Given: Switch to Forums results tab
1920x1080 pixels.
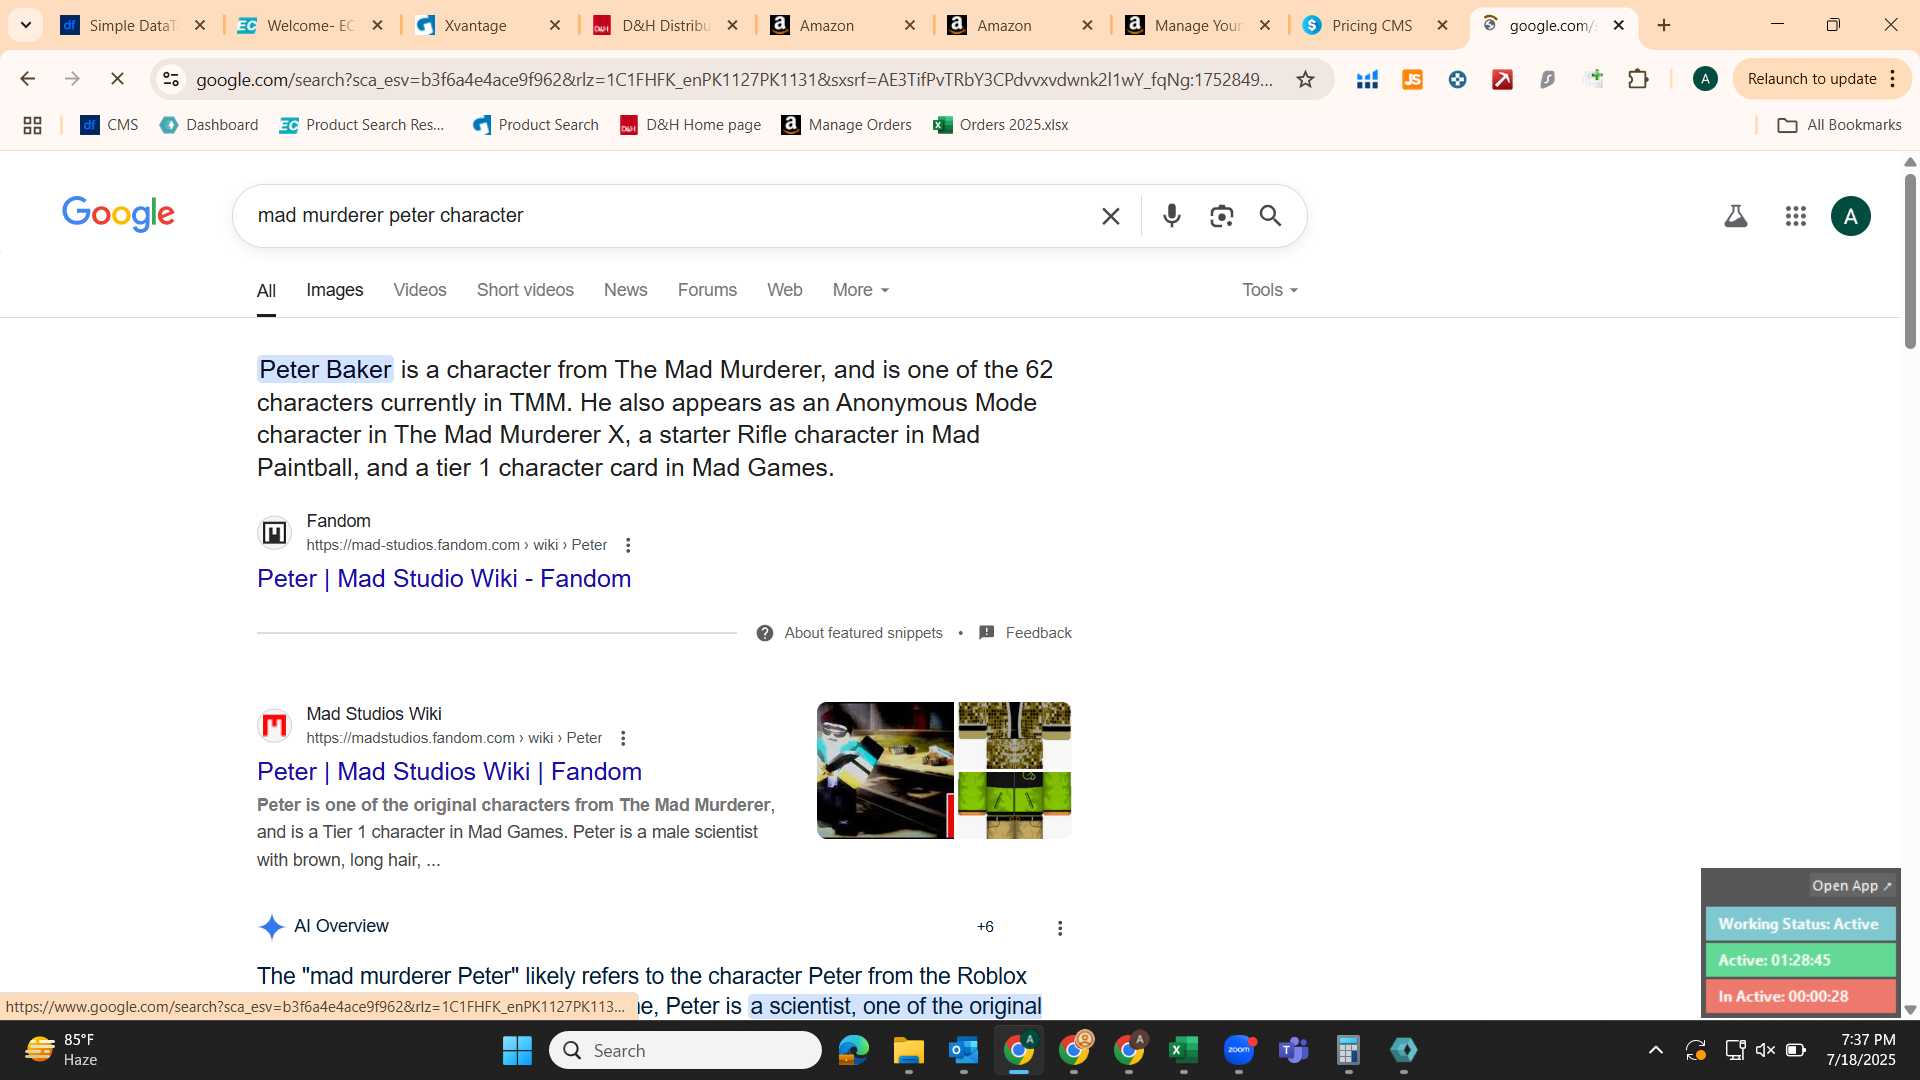Looking at the screenshot, I should click(x=707, y=290).
